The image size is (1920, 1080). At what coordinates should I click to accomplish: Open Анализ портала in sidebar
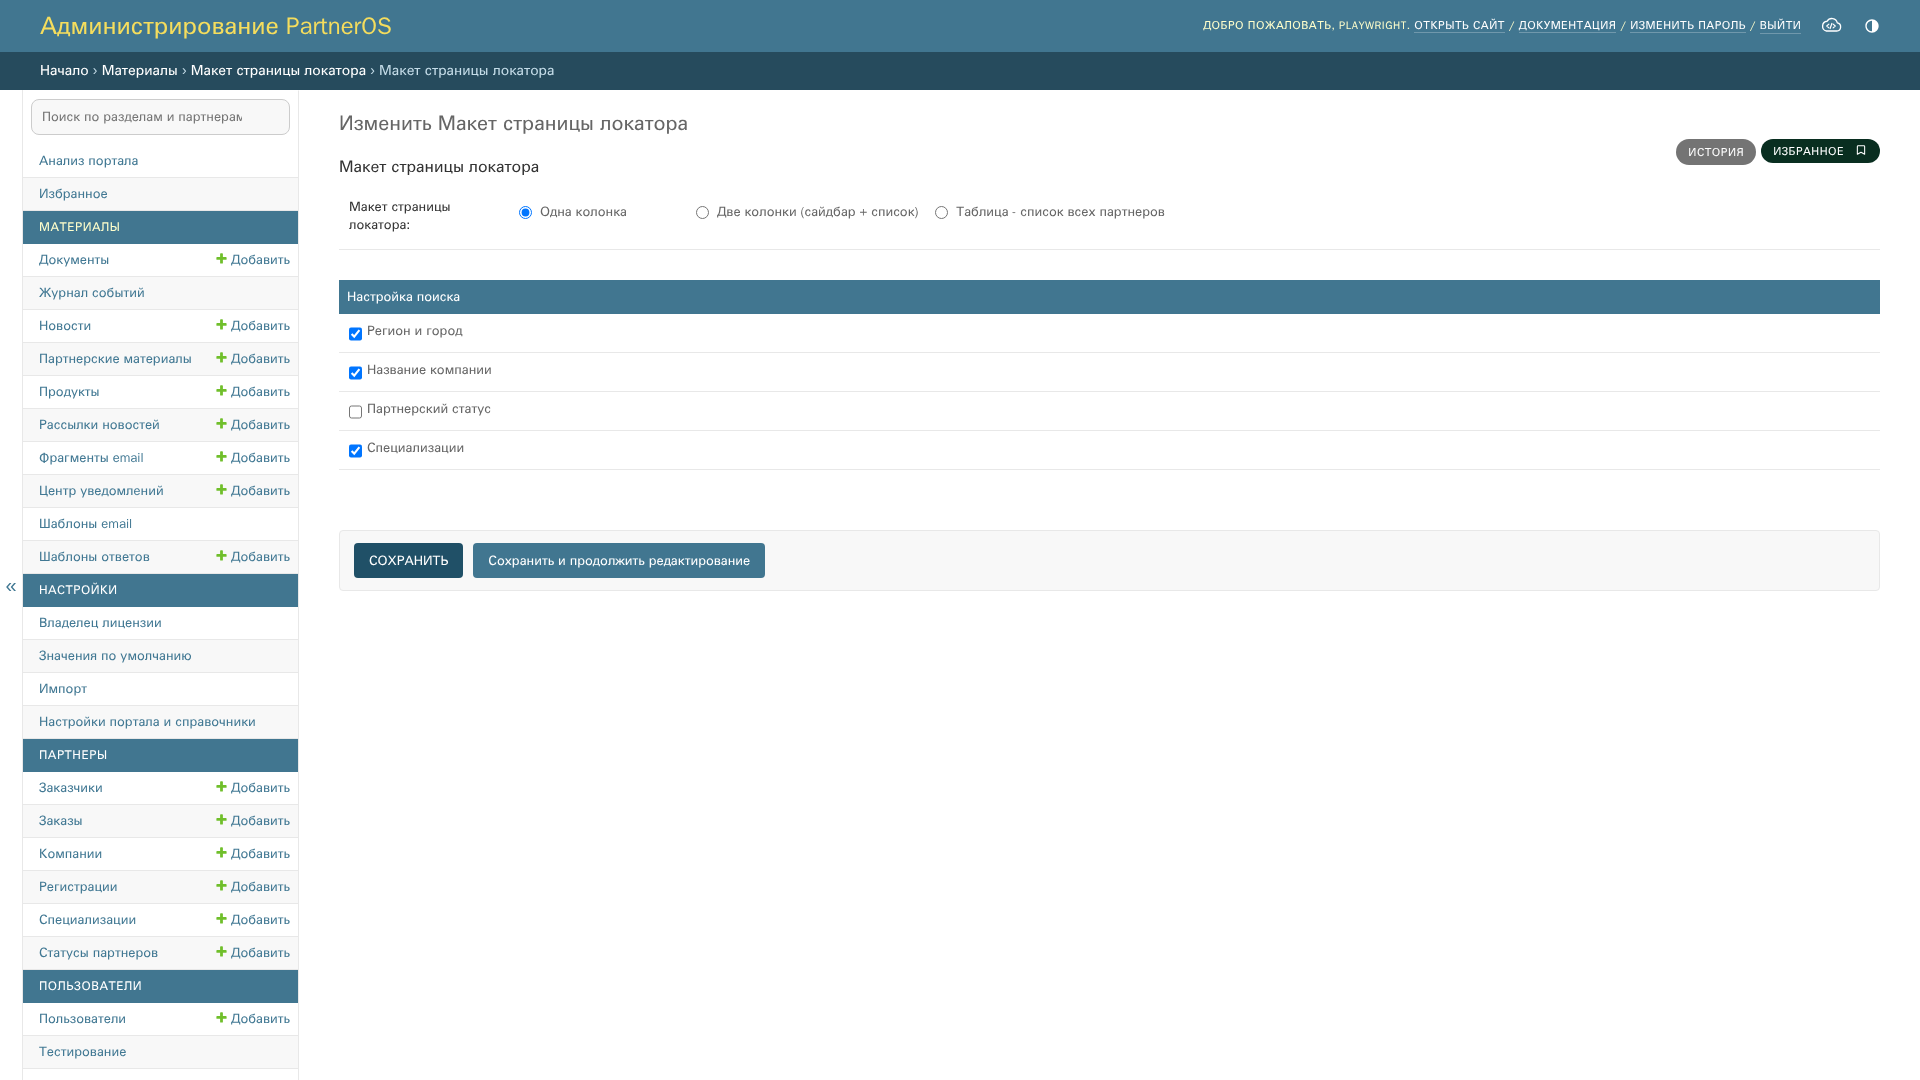point(89,161)
